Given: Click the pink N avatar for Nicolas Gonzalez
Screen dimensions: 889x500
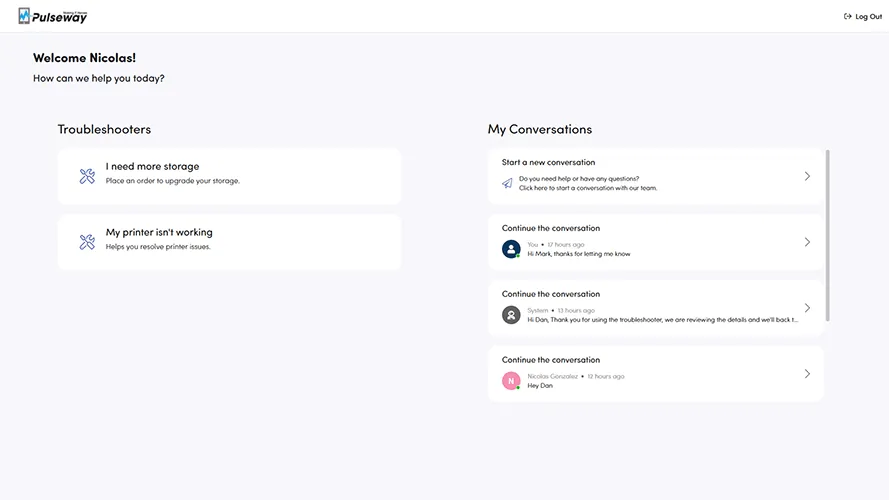Looking at the screenshot, I should click(x=511, y=380).
